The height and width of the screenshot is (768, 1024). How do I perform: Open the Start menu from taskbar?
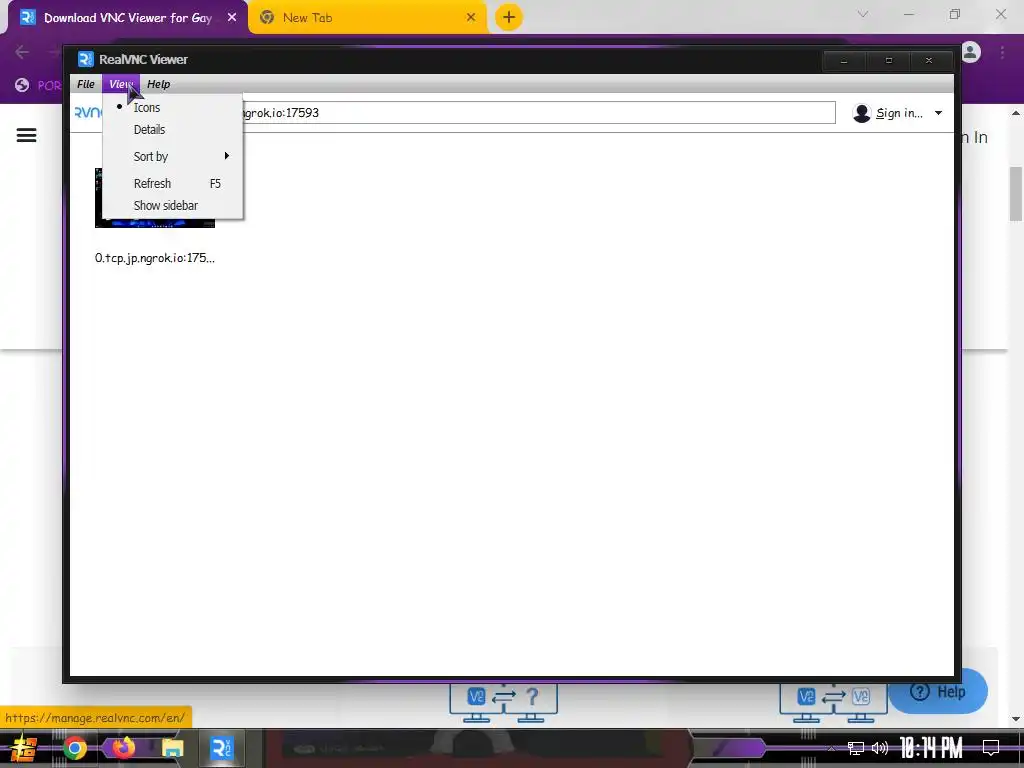[24, 748]
